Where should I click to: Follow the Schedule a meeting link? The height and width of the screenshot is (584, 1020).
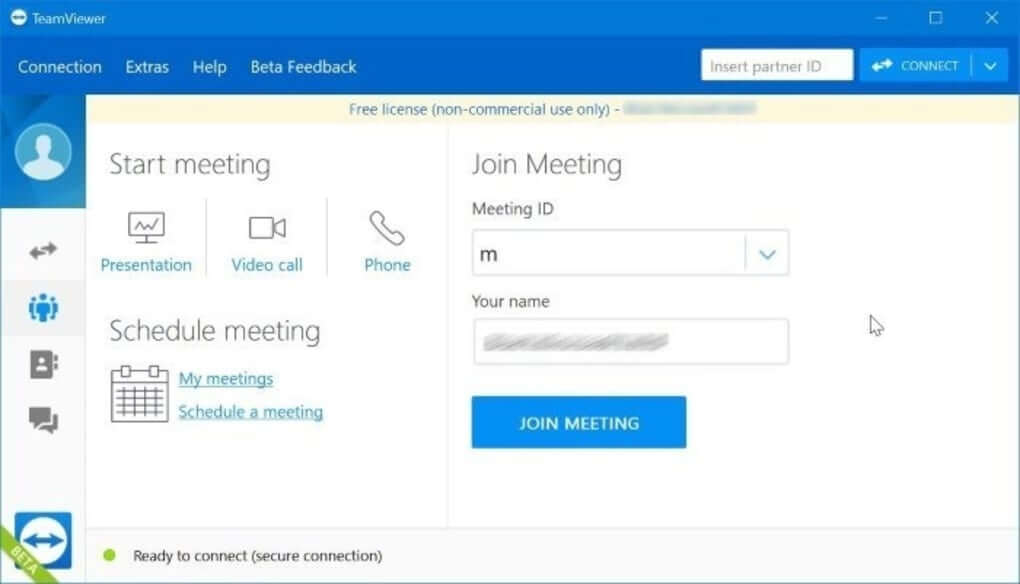pyautogui.click(x=251, y=412)
